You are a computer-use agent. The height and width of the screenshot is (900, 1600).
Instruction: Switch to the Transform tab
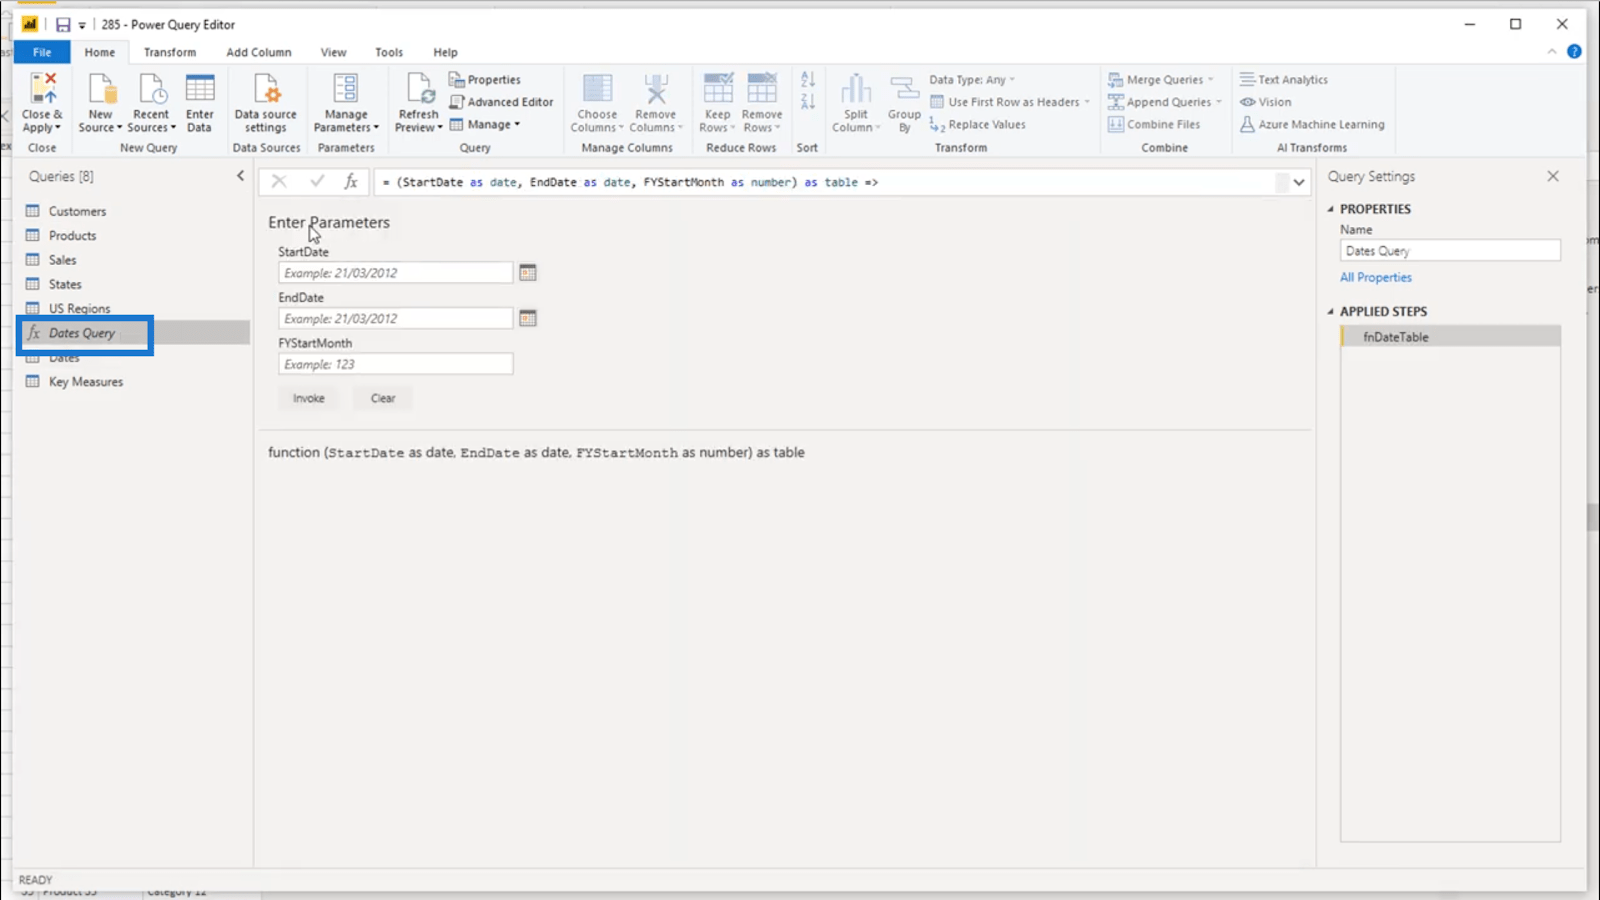170,52
